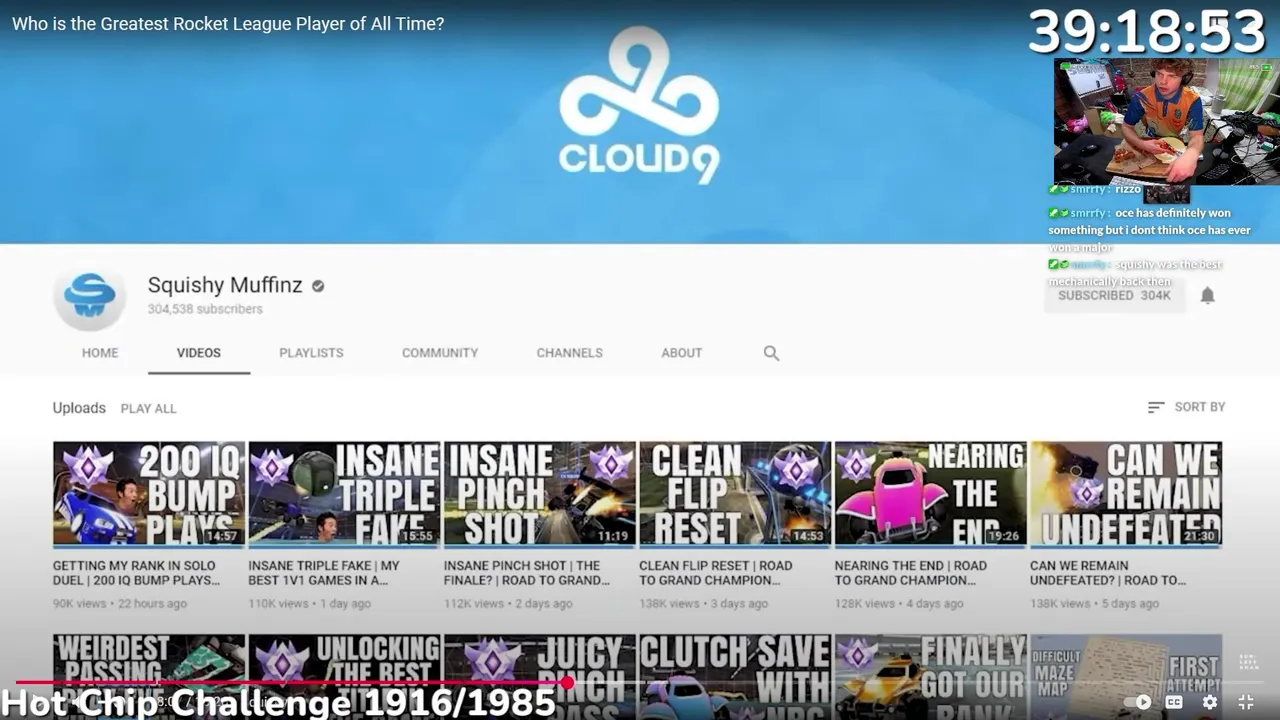Click the Sort By icon

click(x=1156, y=407)
